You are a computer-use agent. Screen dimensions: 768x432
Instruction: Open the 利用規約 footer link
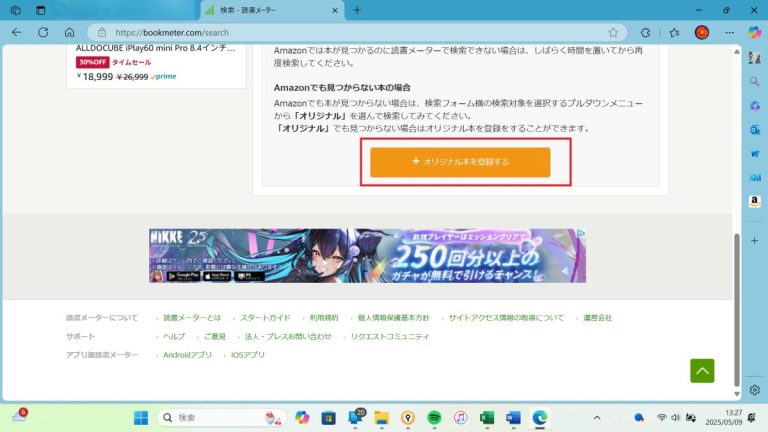pos(324,318)
